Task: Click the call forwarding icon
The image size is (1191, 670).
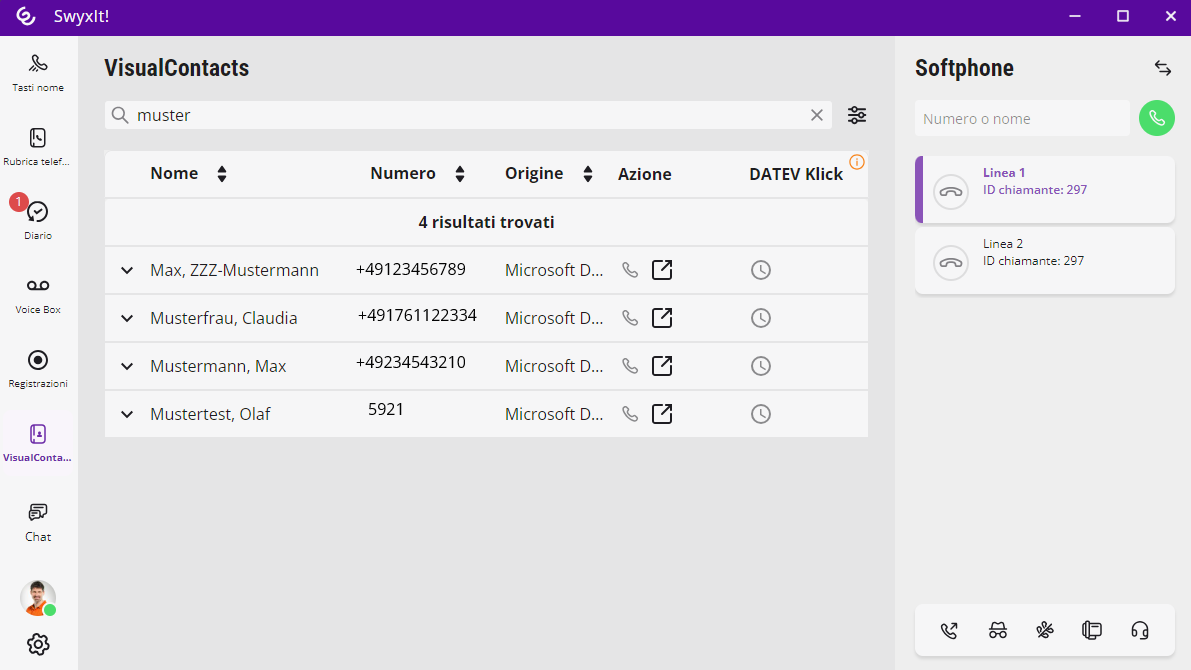Action: (x=950, y=630)
